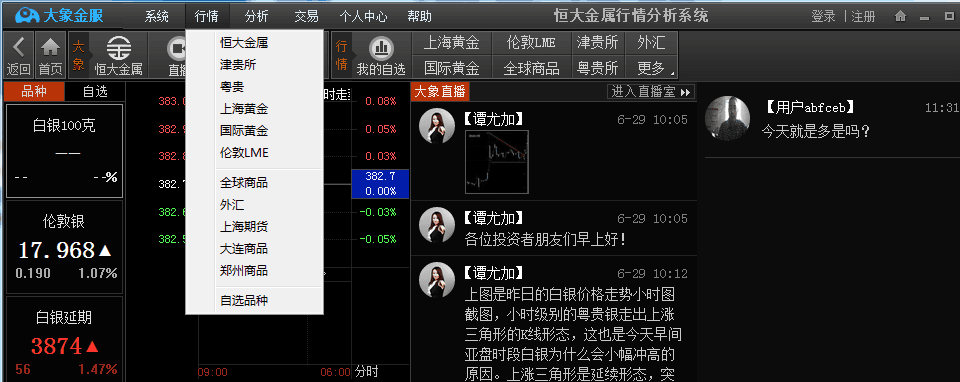
Task: Click the highlighted 382.7 price box
Action: [380, 184]
